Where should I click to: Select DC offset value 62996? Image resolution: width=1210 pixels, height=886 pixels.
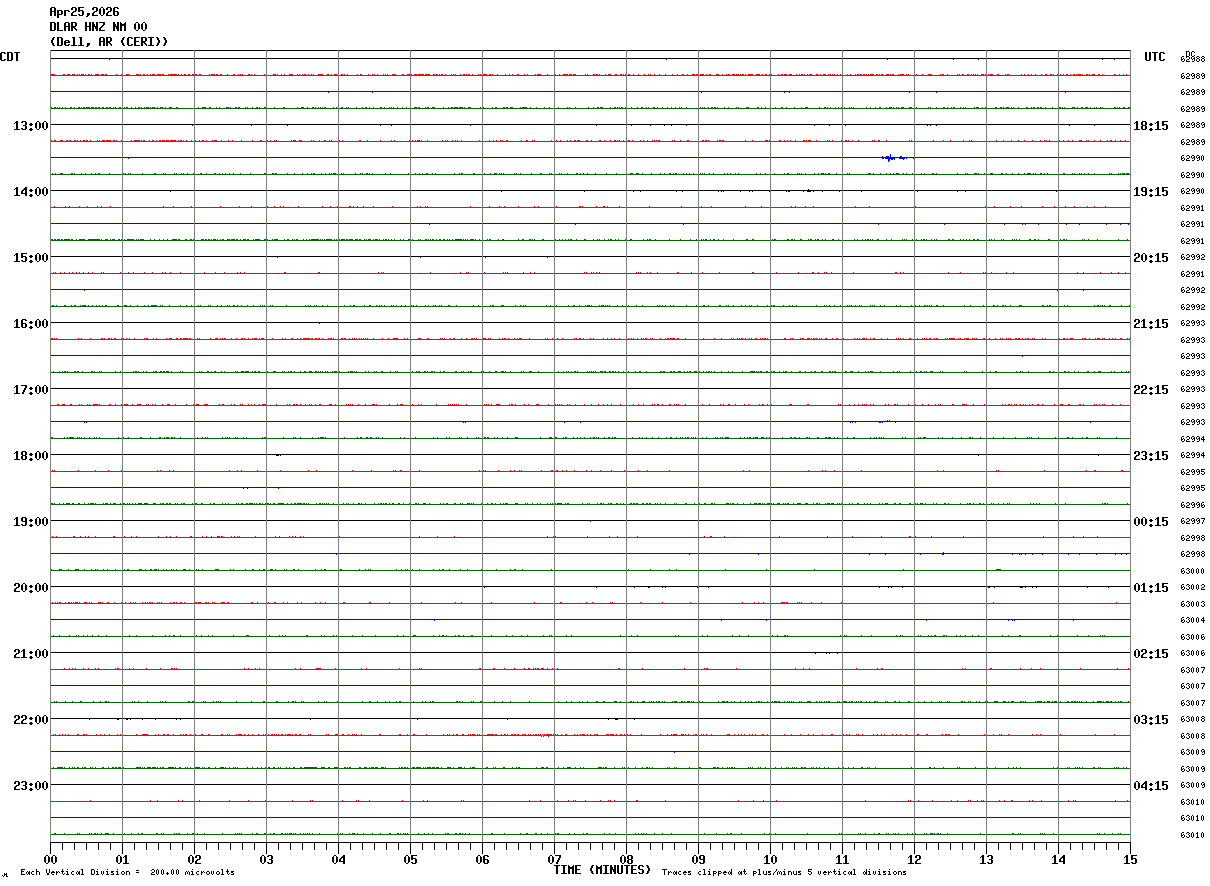point(1193,505)
